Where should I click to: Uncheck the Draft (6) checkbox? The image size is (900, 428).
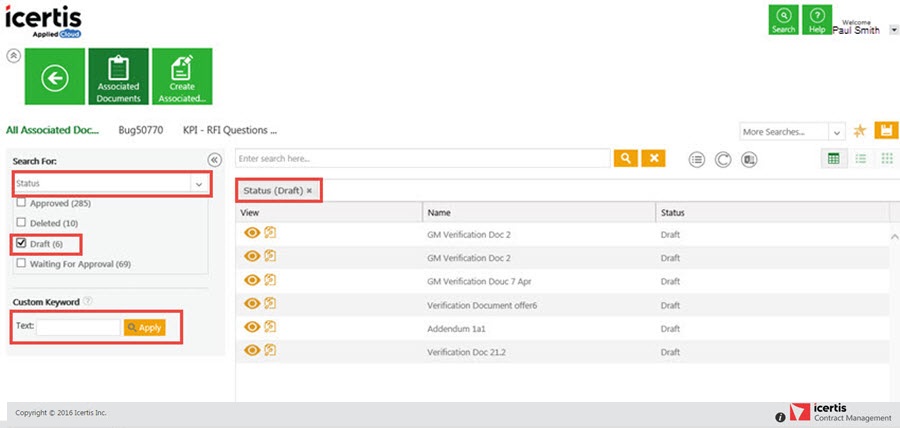point(21,243)
